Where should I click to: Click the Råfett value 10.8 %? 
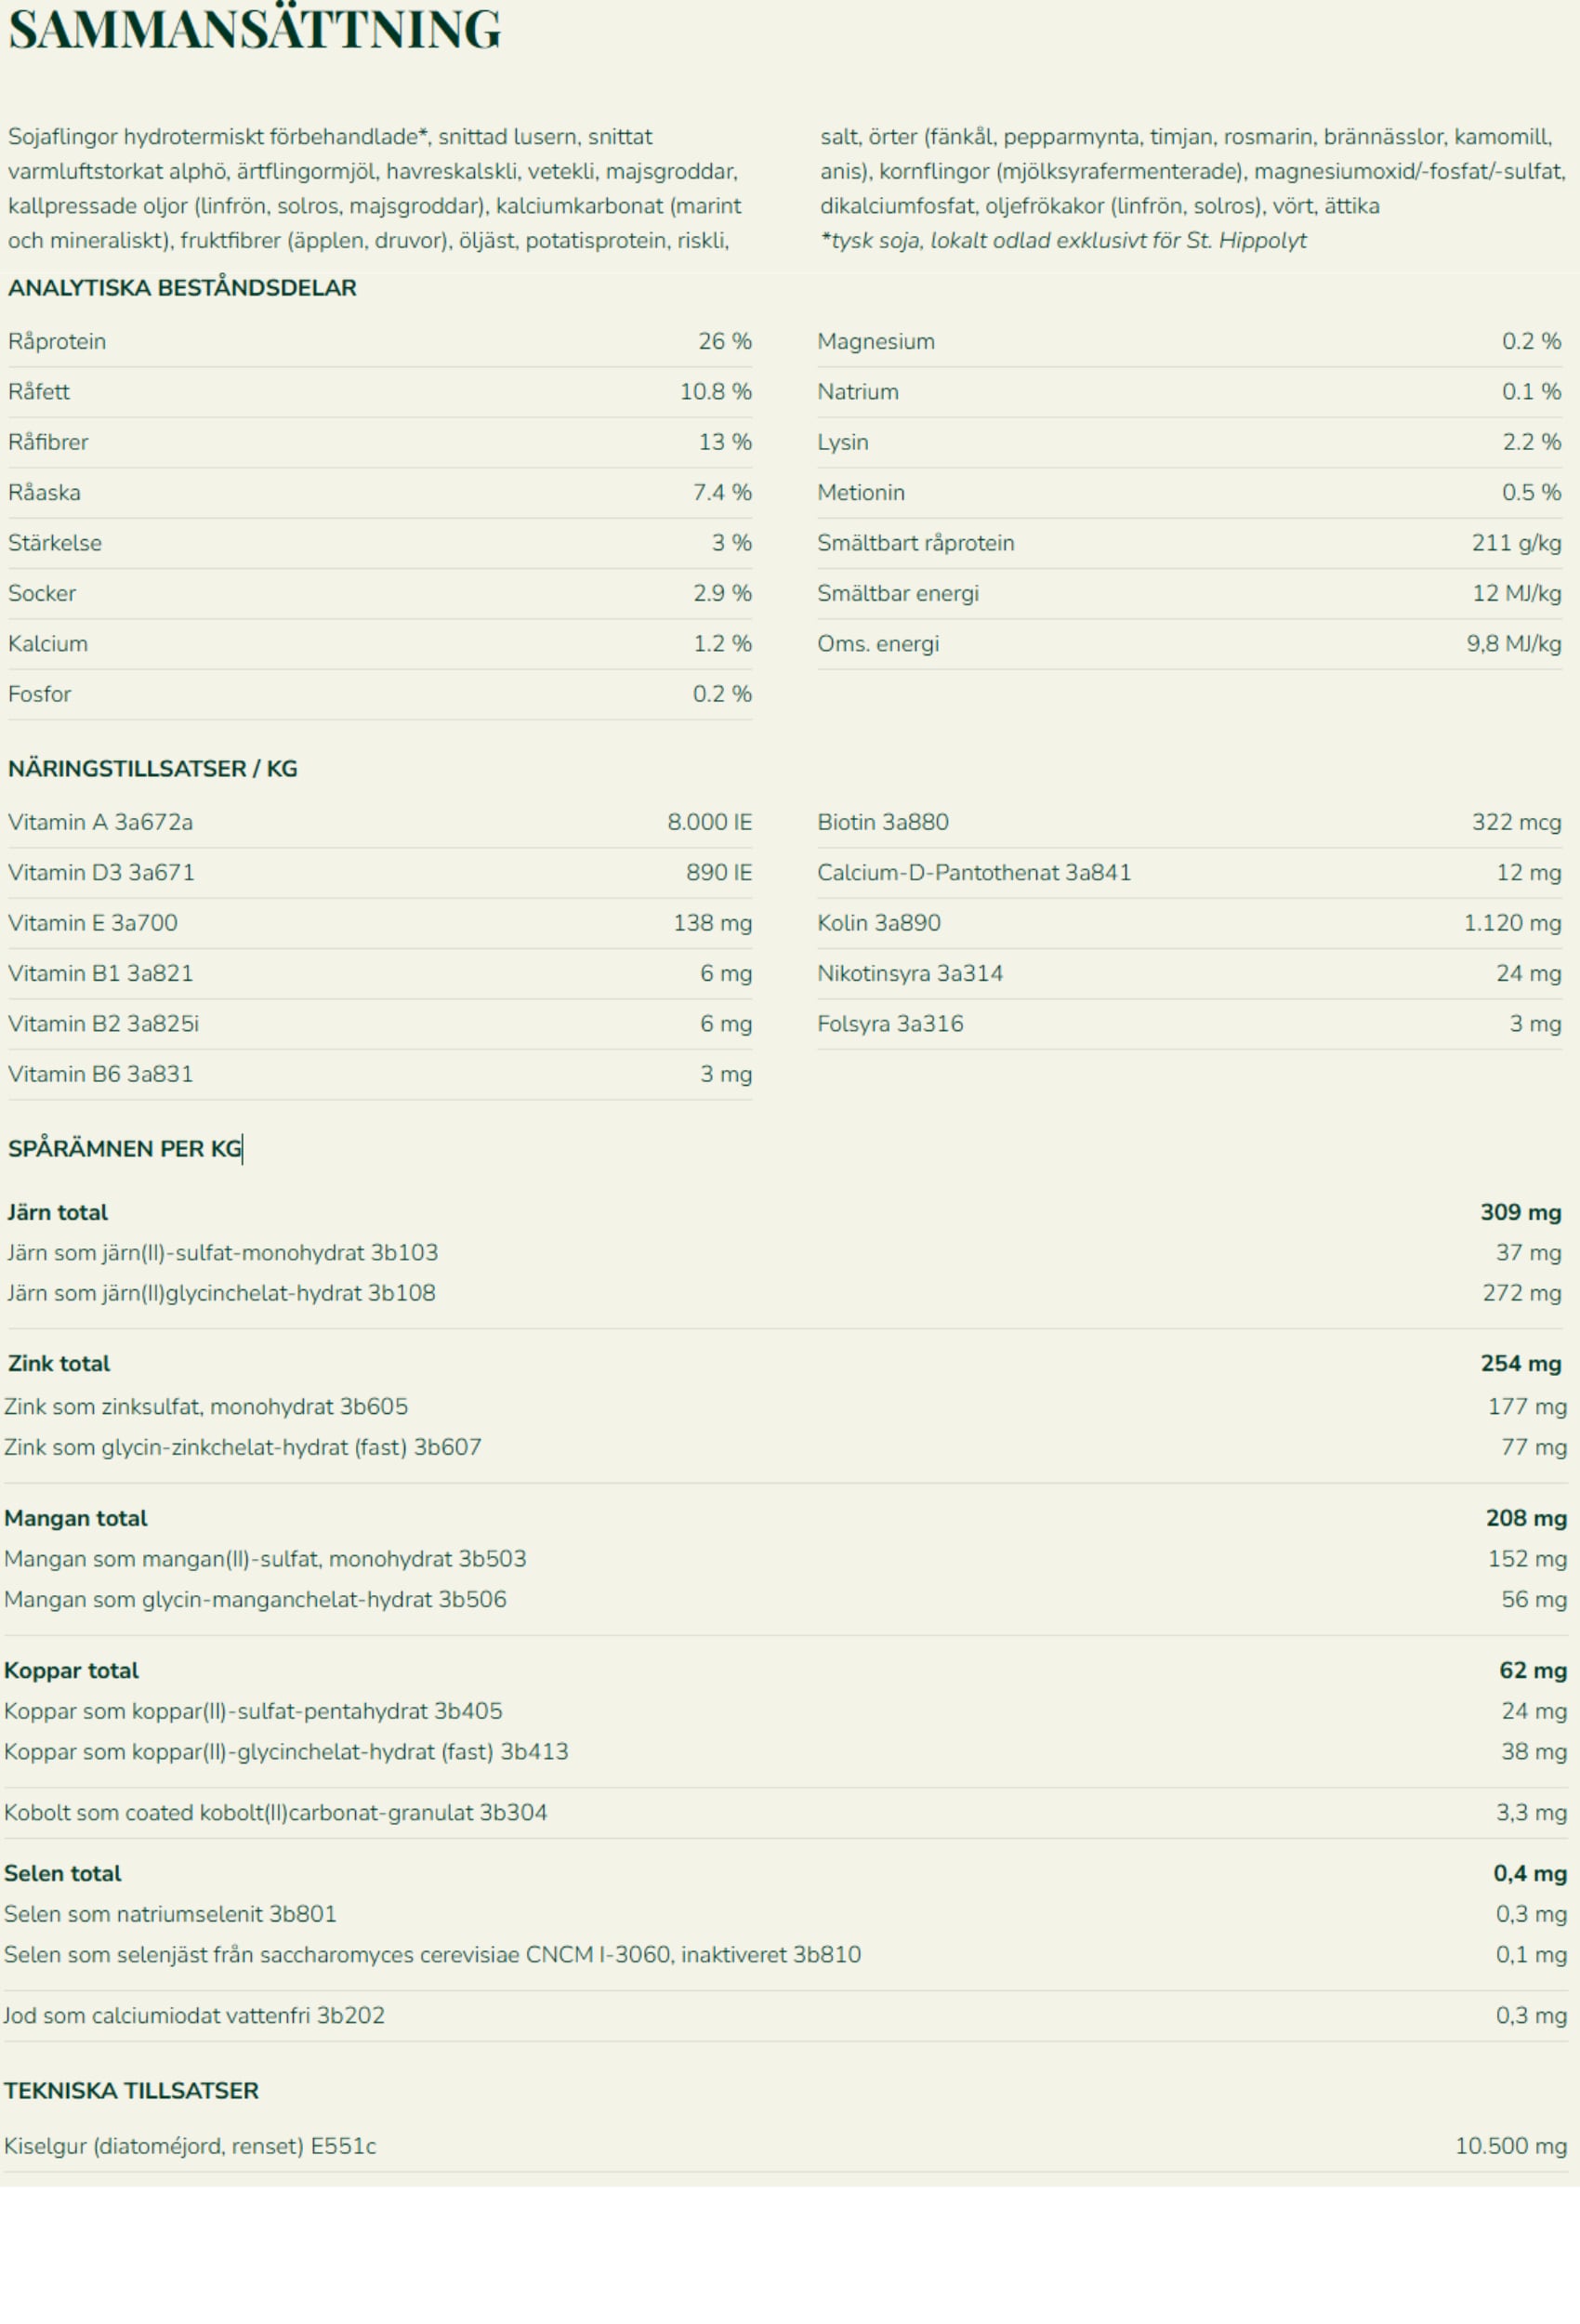tap(715, 392)
